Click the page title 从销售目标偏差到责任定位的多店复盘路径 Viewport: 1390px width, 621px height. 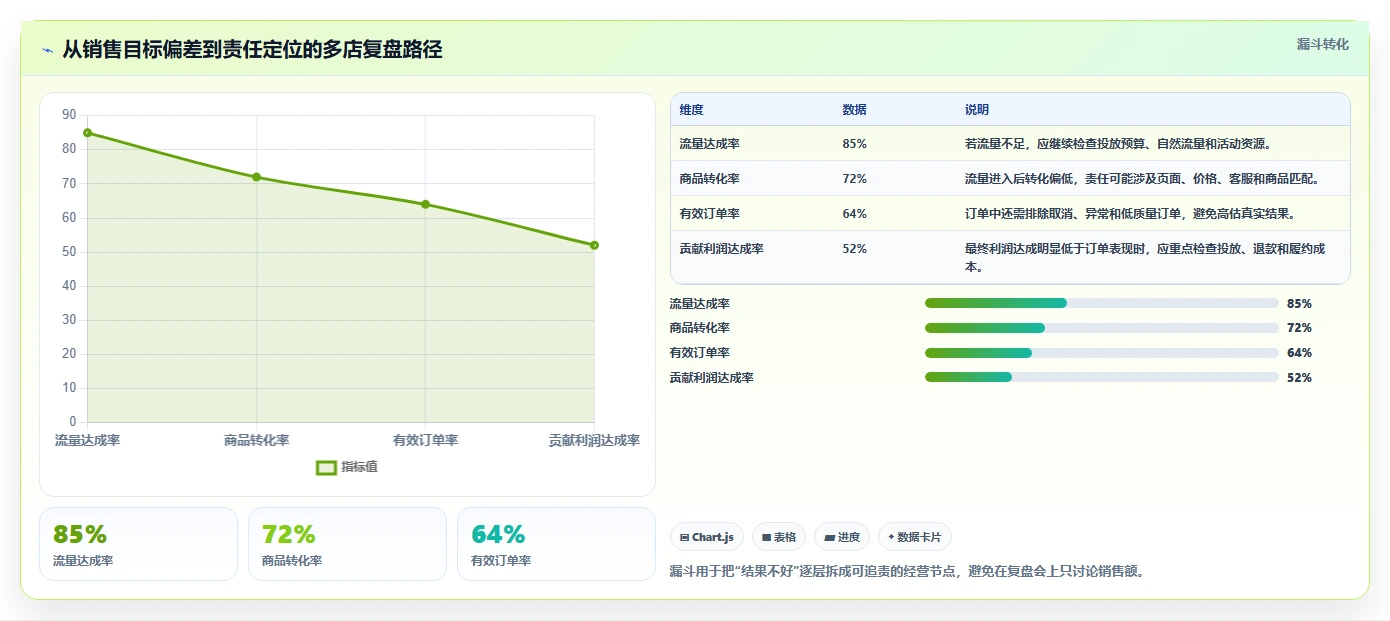click(252, 49)
